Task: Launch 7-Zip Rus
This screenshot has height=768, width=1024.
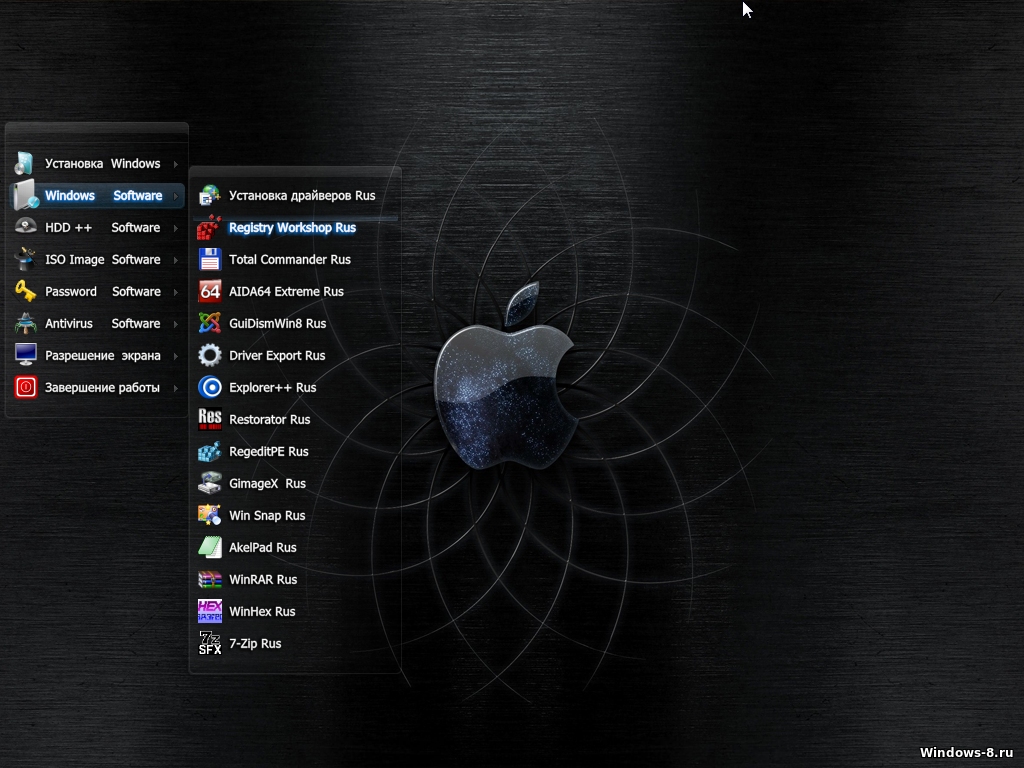Action: pos(295,643)
